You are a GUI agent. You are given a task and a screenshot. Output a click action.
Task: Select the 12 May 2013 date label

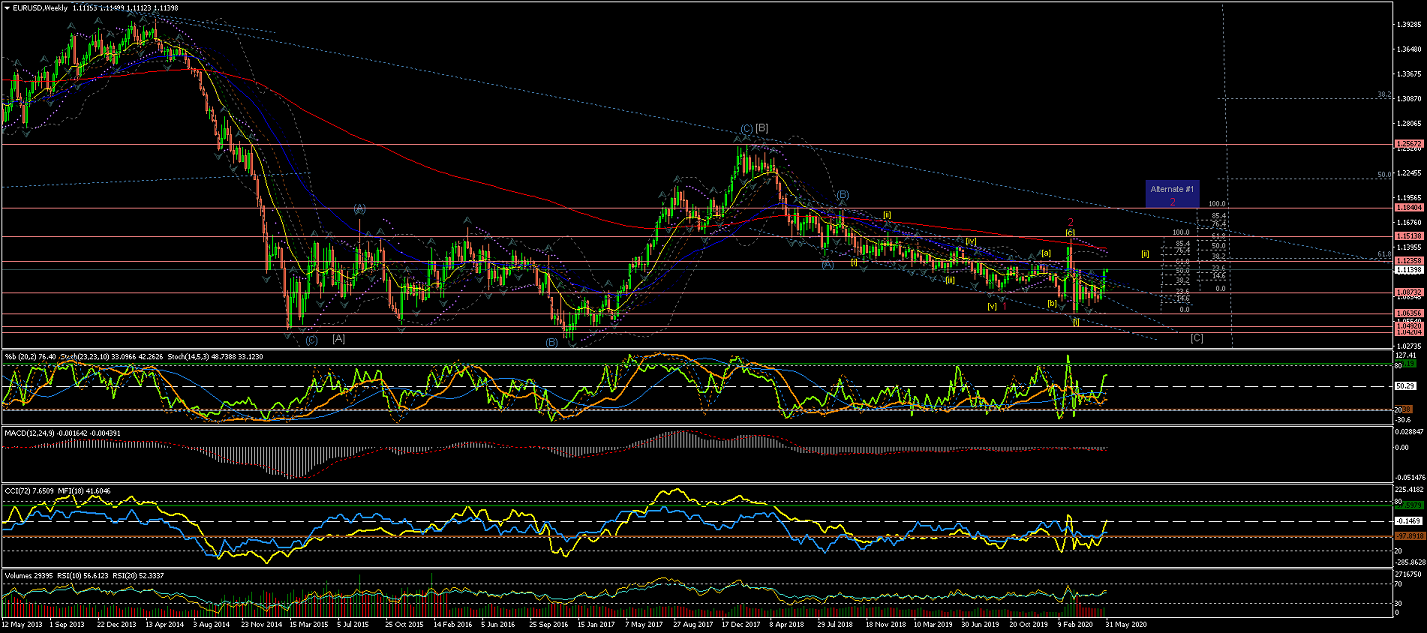click(x=24, y=625)
